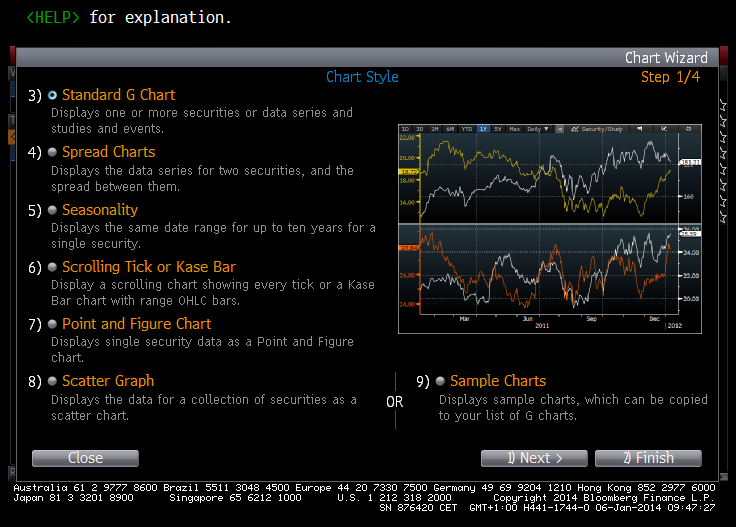Click description 'Displays the data series for two securities'
The image size is (736, 527).
[202, 178]
